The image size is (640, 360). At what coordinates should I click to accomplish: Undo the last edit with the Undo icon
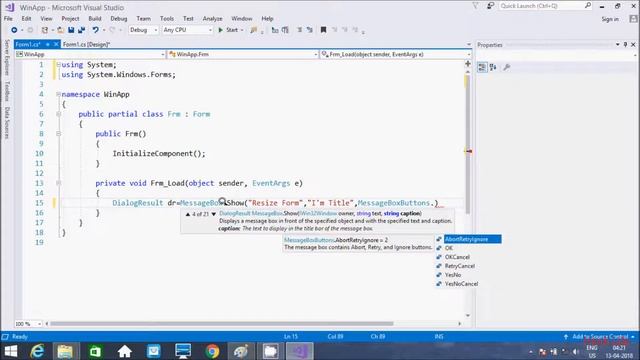coord(95,30)
